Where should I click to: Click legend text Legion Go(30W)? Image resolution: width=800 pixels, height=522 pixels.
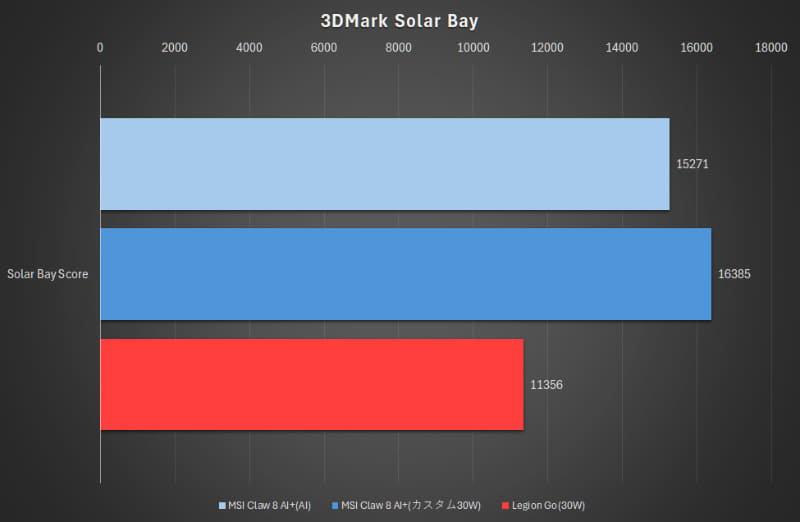pyautogui.click(x=548, y=506)
